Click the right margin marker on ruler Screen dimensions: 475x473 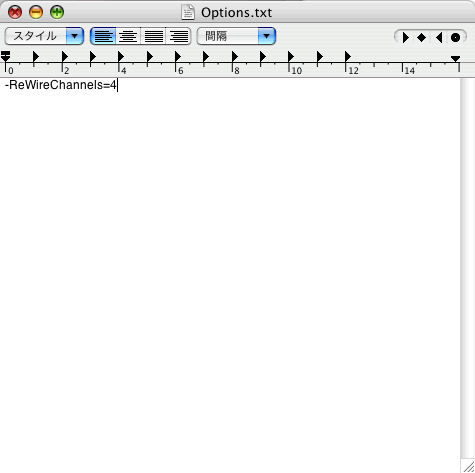click(455, 59)
